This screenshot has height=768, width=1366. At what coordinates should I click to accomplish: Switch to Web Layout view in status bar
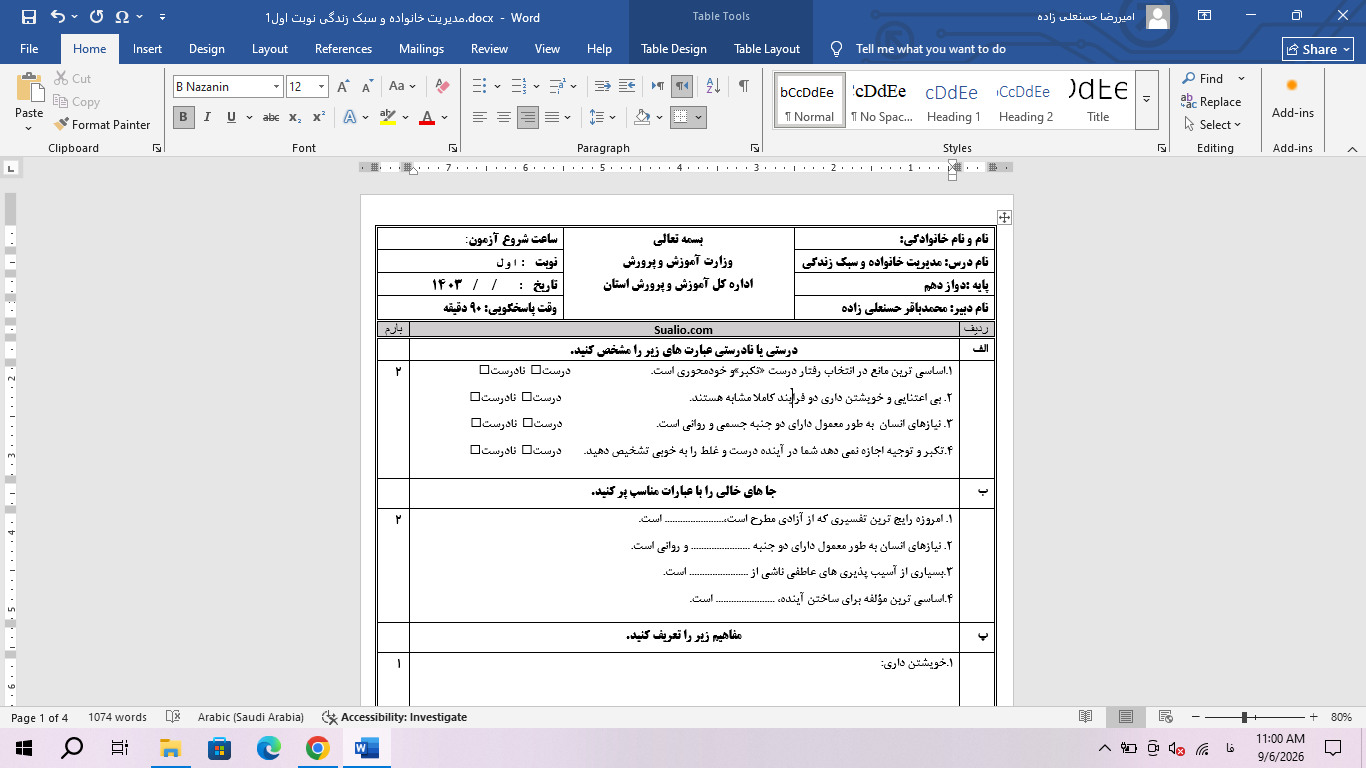pyautogui.click(x=1166, y=717)
